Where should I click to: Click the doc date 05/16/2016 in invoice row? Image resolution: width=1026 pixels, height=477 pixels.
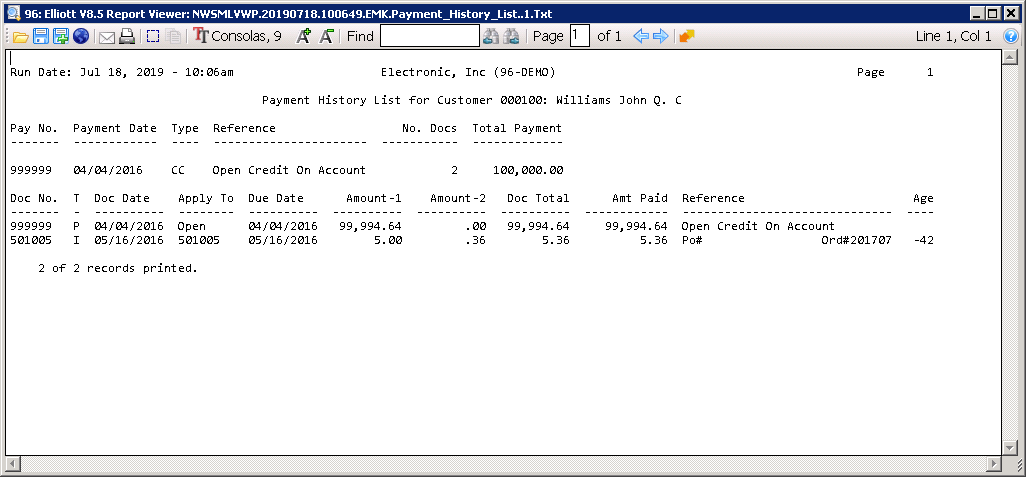(129, 241)
